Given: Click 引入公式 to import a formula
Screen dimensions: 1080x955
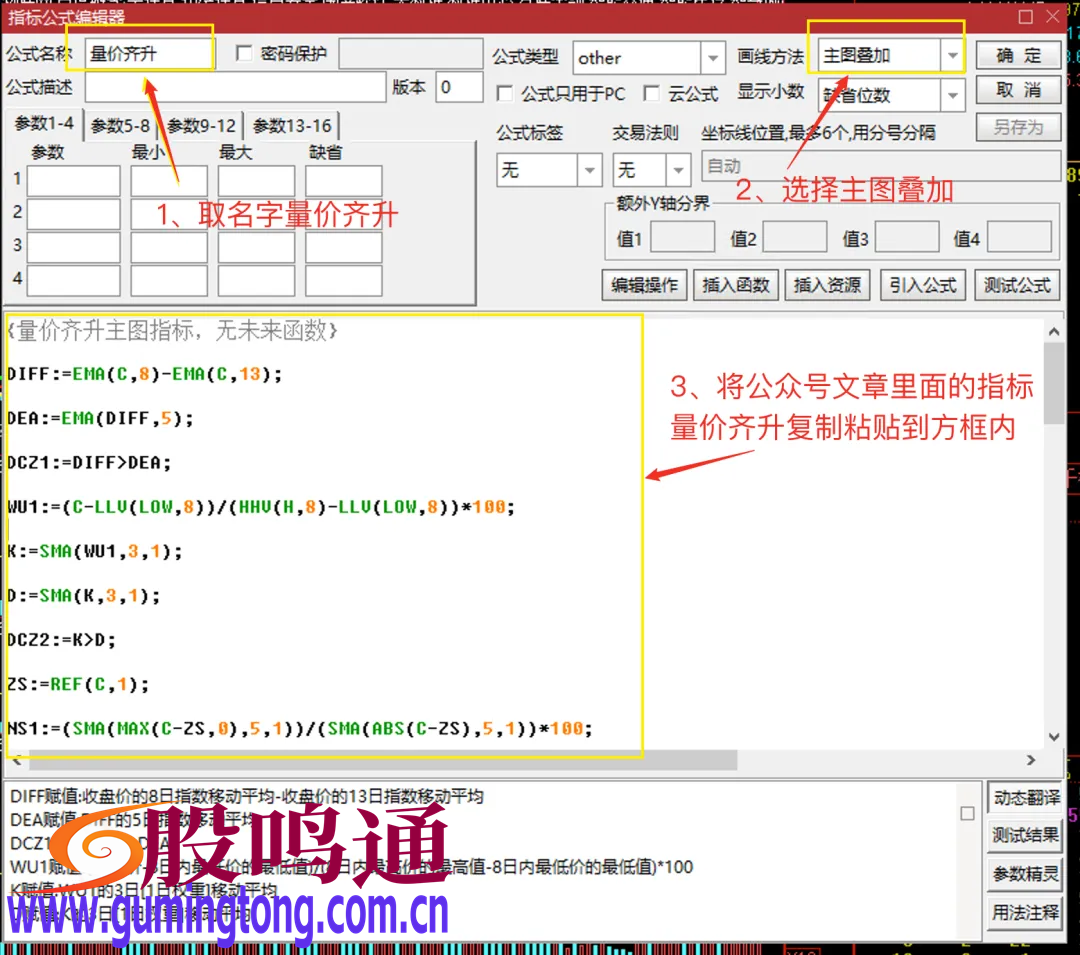Looking at the screenshot, I should [x=922, y=285].
